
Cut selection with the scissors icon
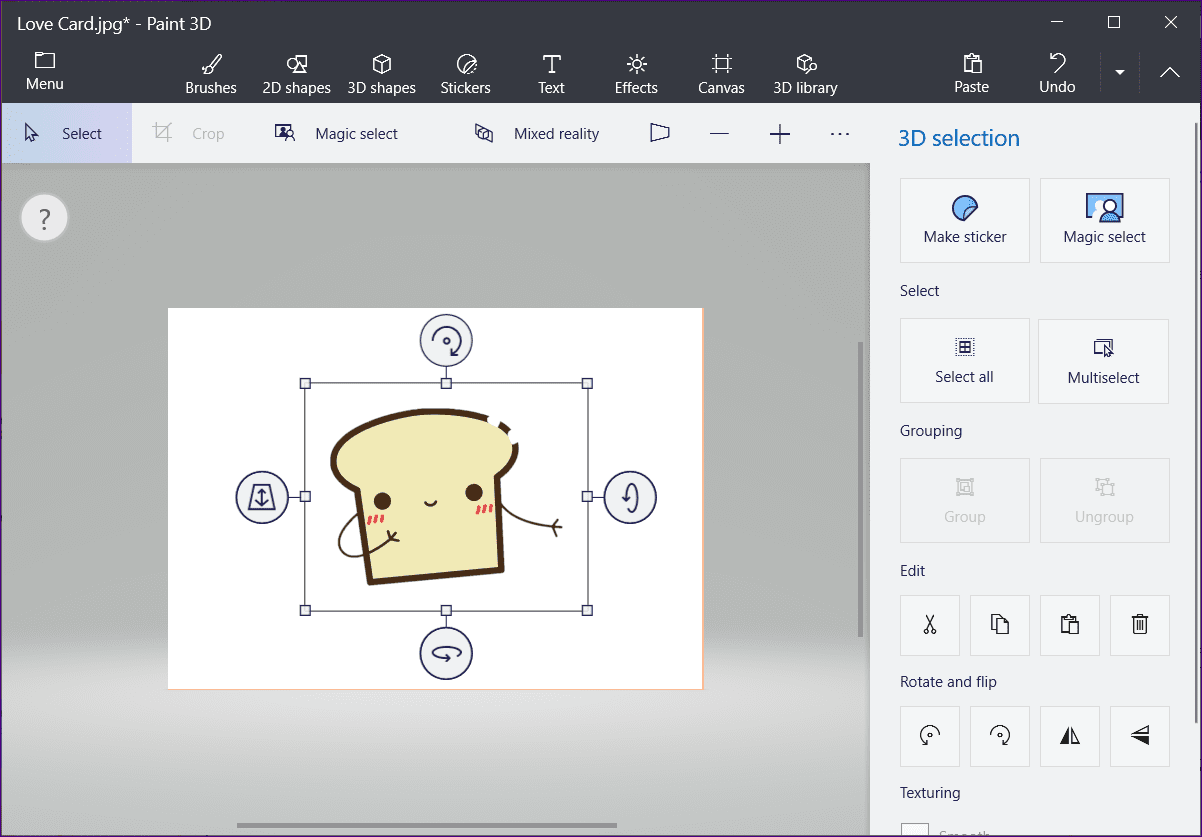pyautogui.click(x=930, y=625)
